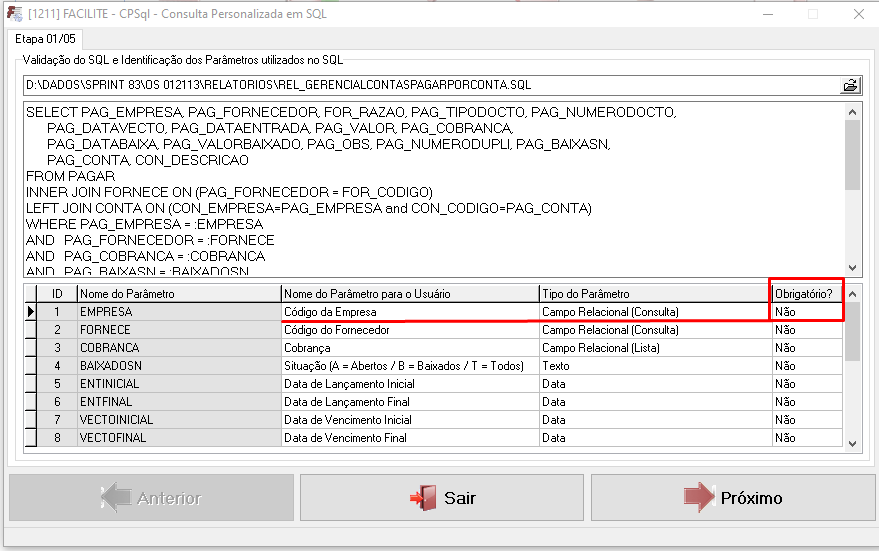Select the Campo Relacional (Lista) type cell
This screenshot has width=879, height=551.
[654, 348]
